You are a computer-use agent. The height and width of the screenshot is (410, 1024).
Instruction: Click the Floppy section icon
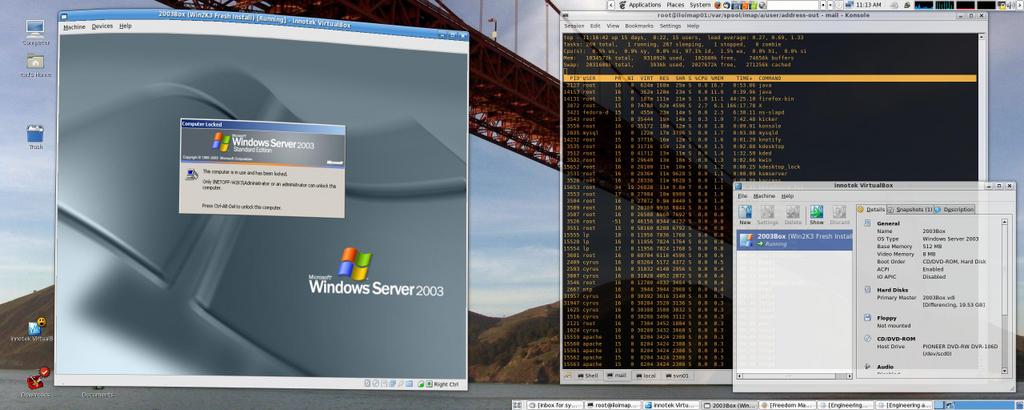coord(867,318)
